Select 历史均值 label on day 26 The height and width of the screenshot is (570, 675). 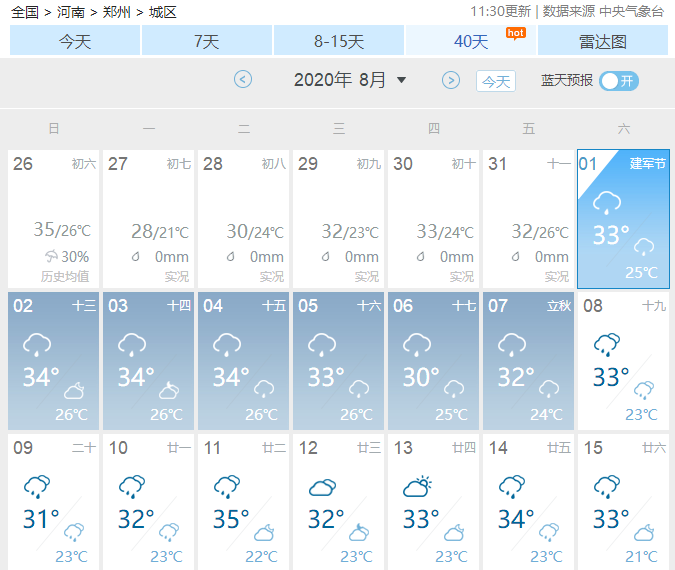point(65,276)
